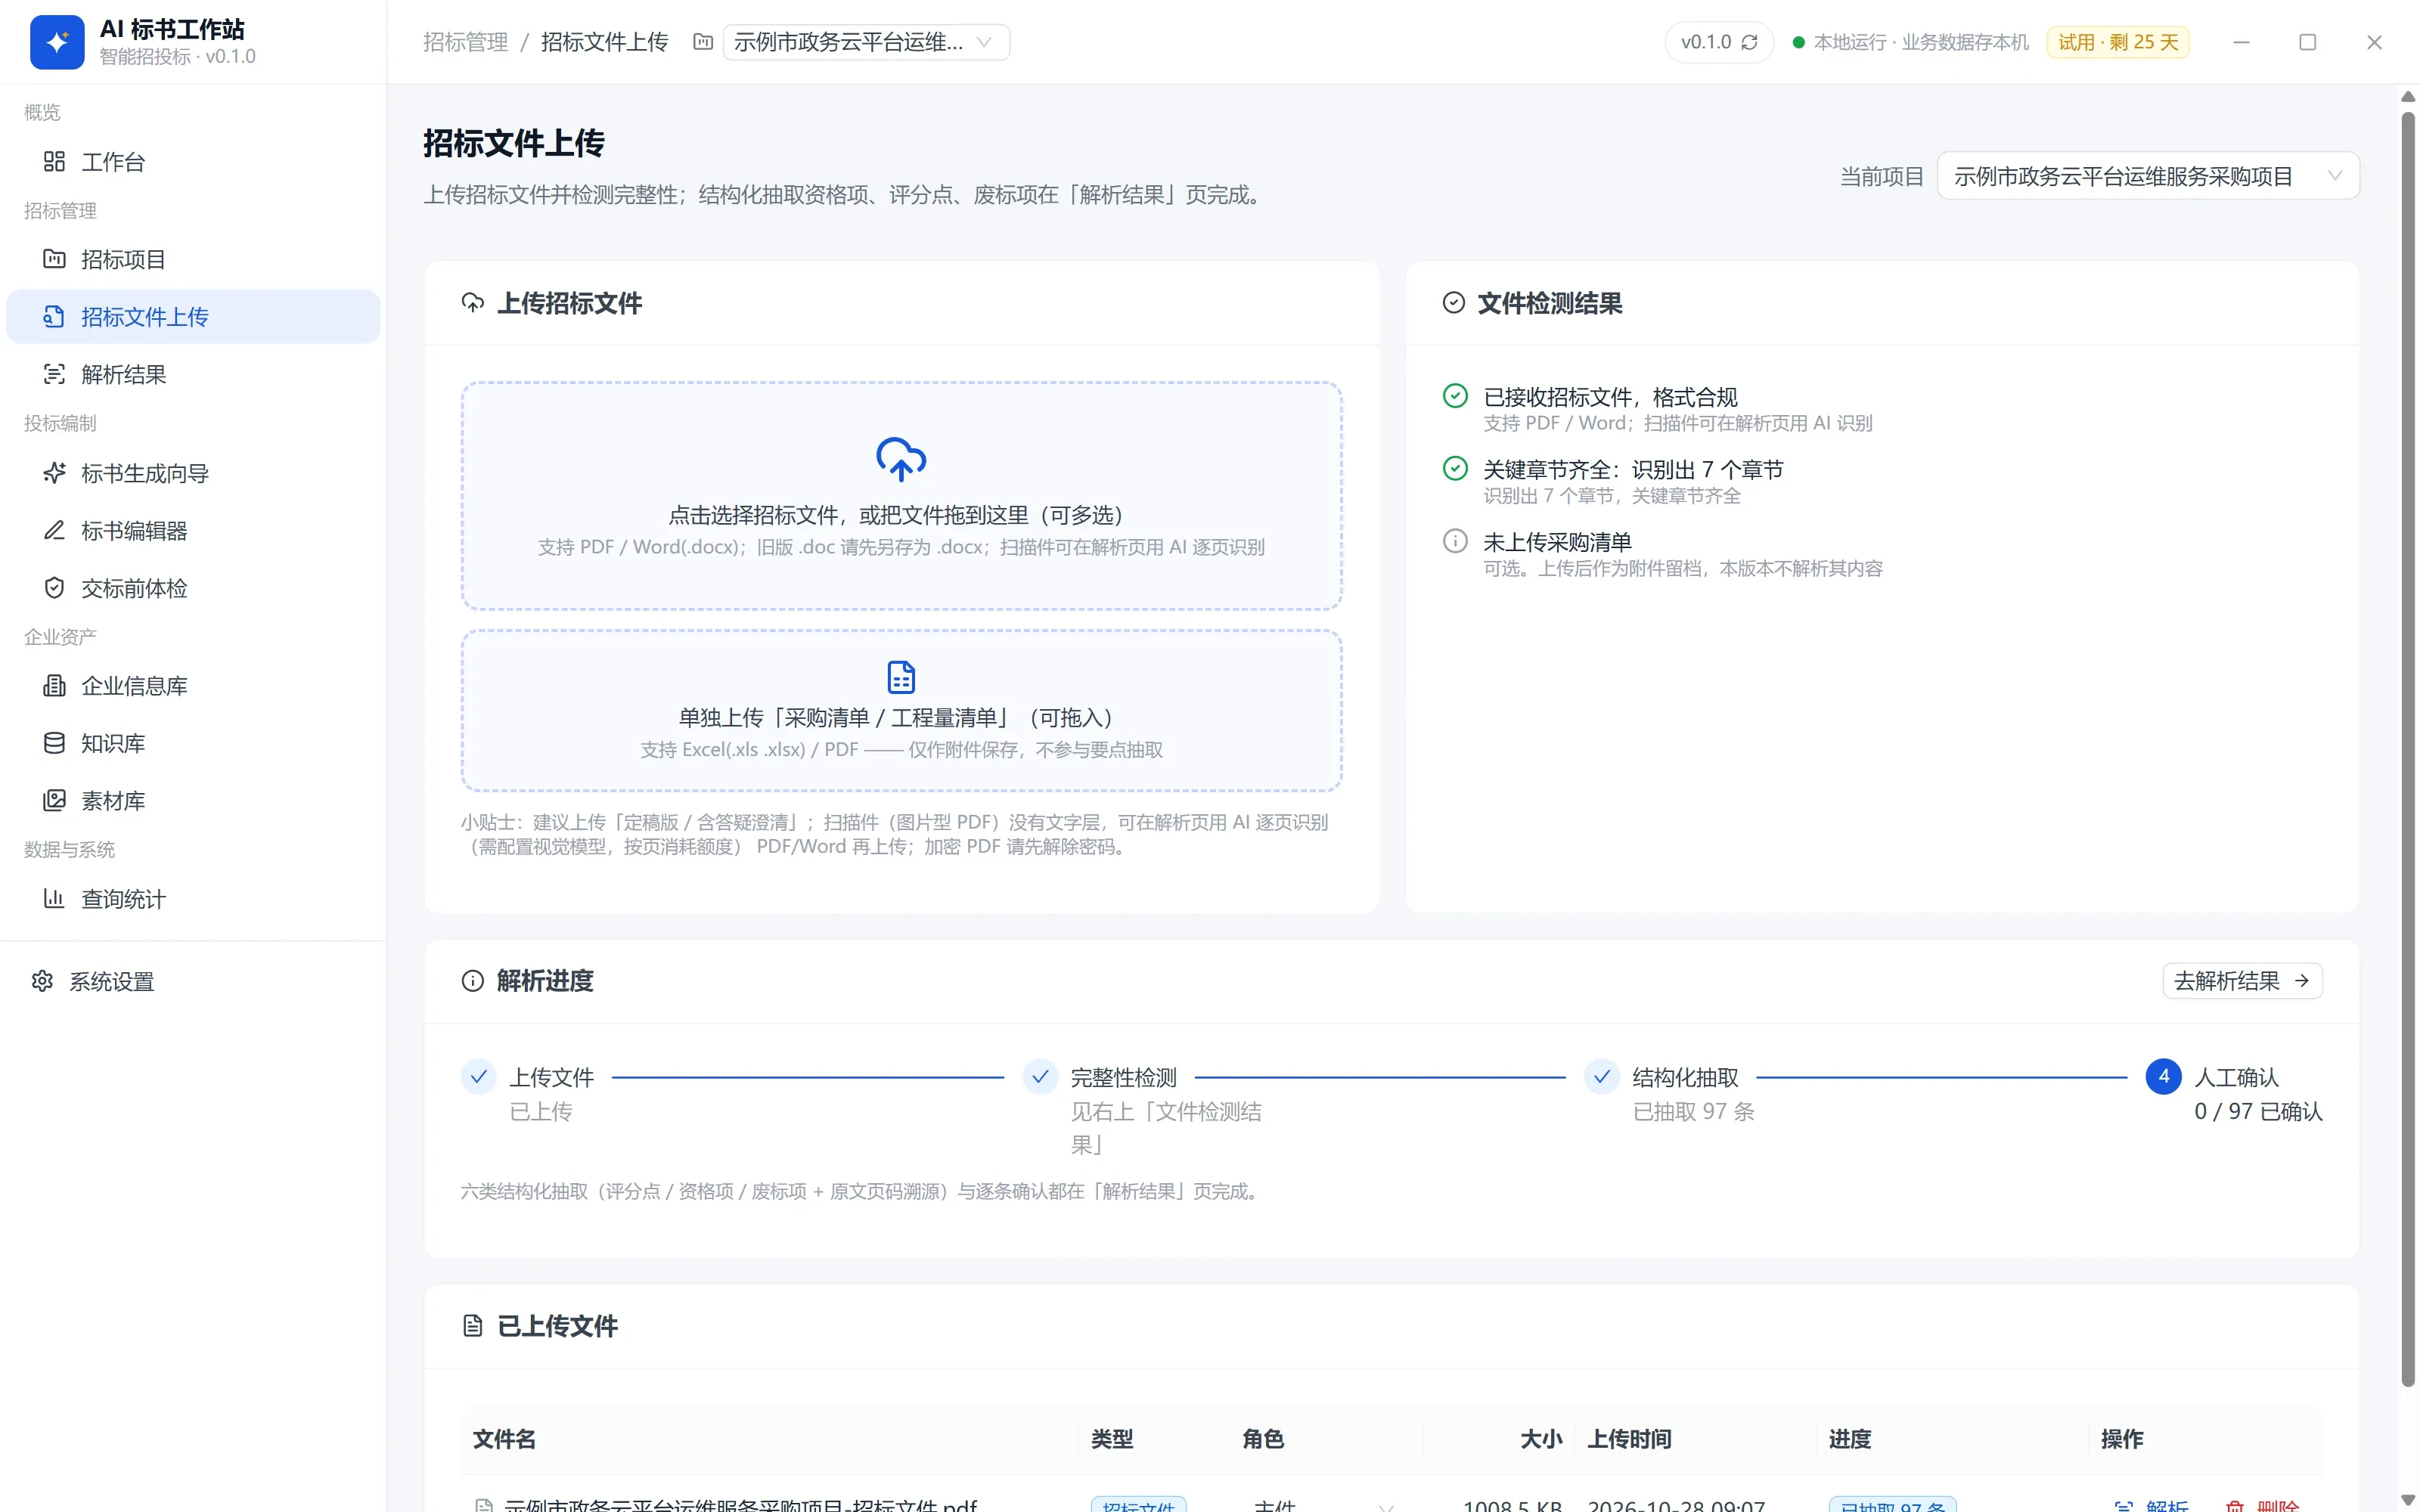Click the 上传文件 step checkmark
The width and height of the screenshot is (2420, 1512).
pos(479,1077)
